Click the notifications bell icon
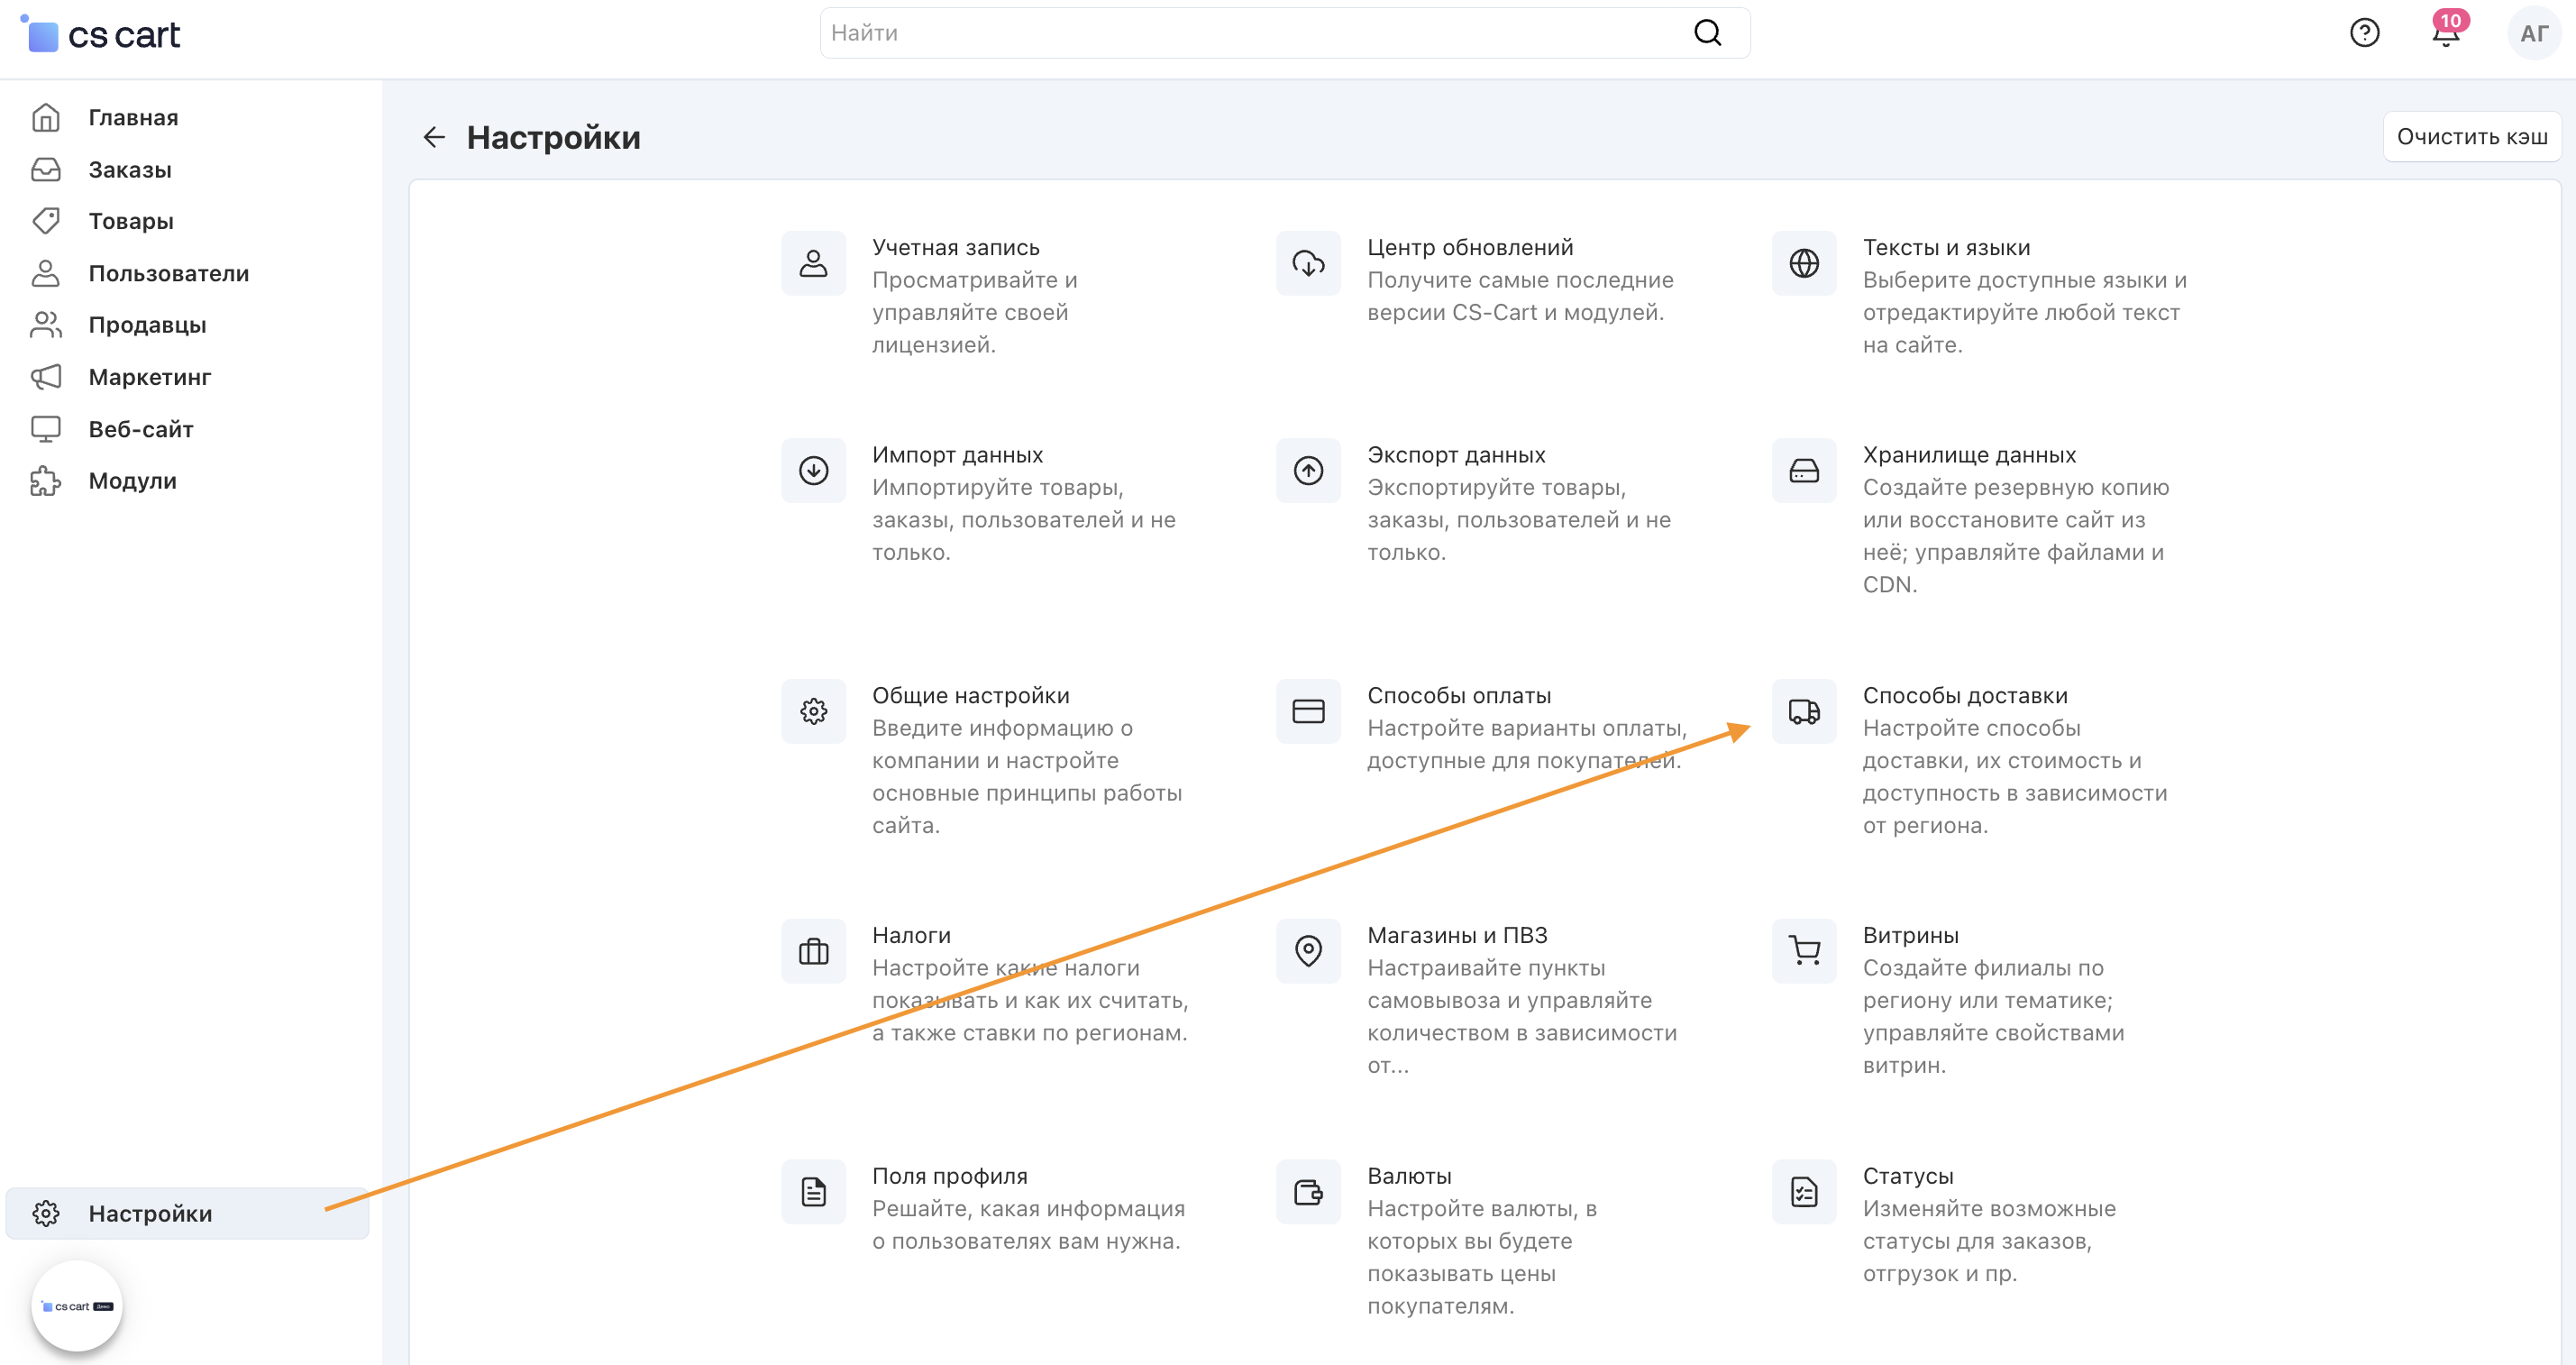This screenshot has width=2576, height=1365. coord(2445,34)
